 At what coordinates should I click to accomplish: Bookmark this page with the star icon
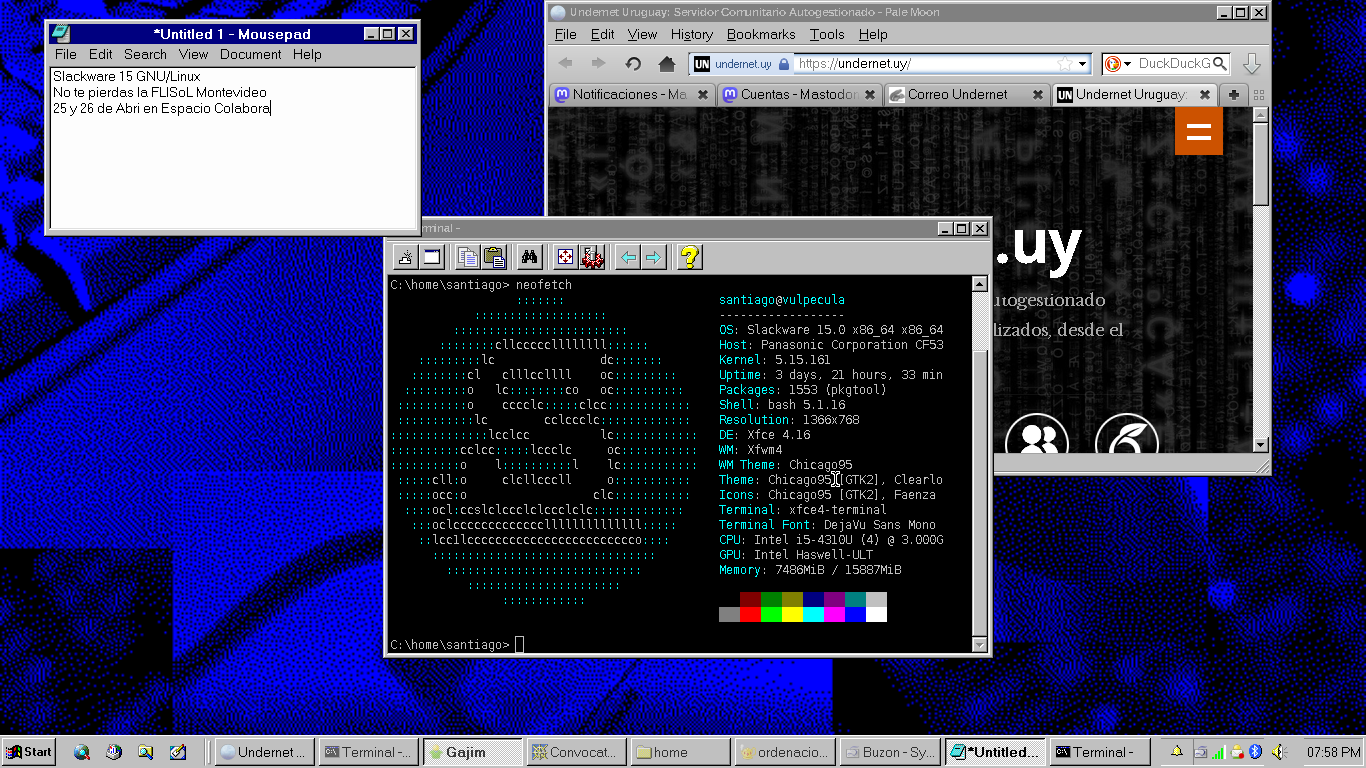(1065, 64)
